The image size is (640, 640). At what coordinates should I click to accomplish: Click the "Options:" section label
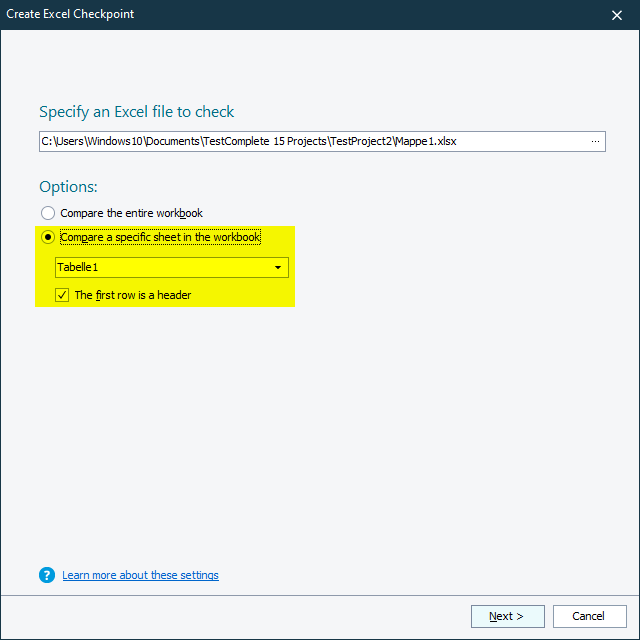coord(68,187)
